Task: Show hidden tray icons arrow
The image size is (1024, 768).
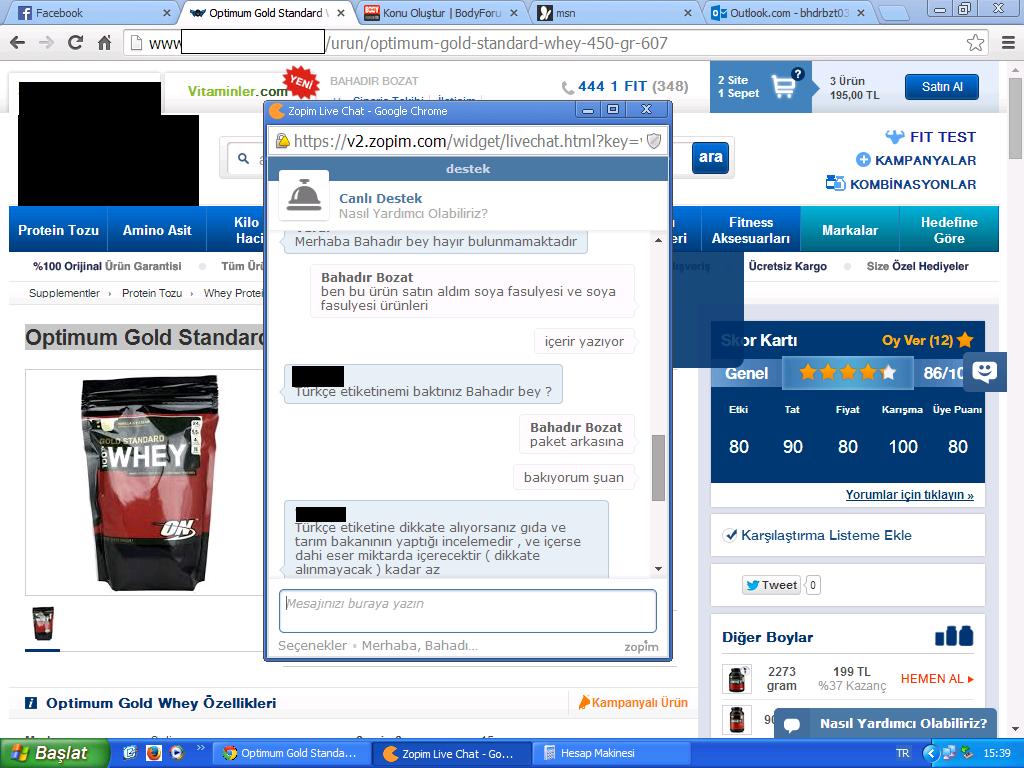Action: click(930, 753)
